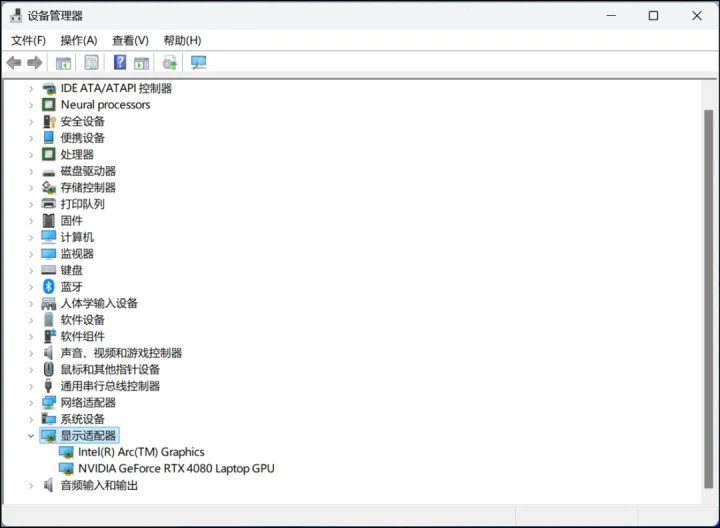This screenshot has width=720, height=528.
Task: Click the 鼠标和其他指针设备 mouse icon
Action: coord(49,369)
